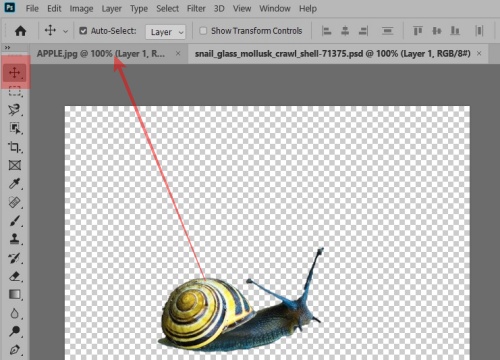Select the Clone Stamp tool

15,239
